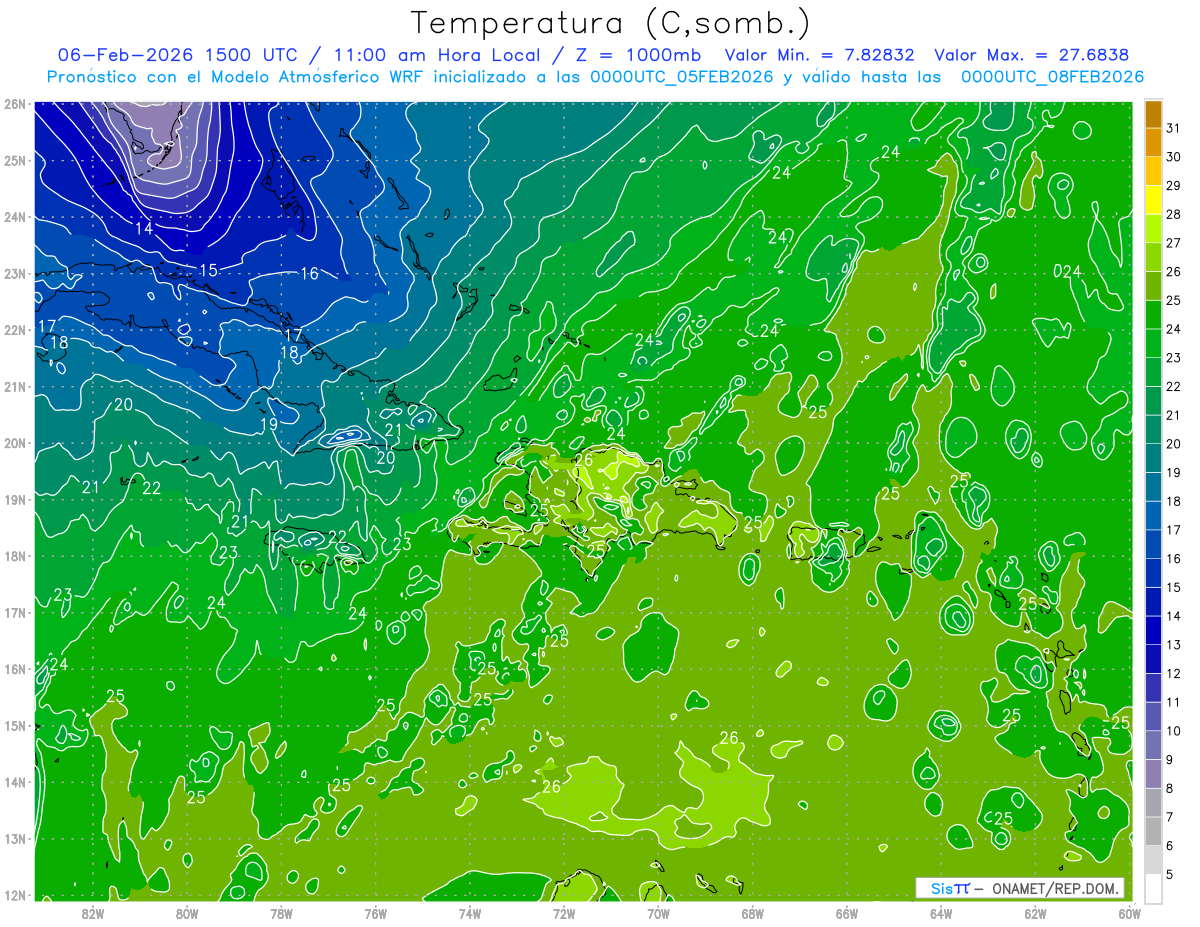Click the '70W' longitude label
Image resolution: width=1200 pixels, height=927 pixels.
(x=658, y=914)
